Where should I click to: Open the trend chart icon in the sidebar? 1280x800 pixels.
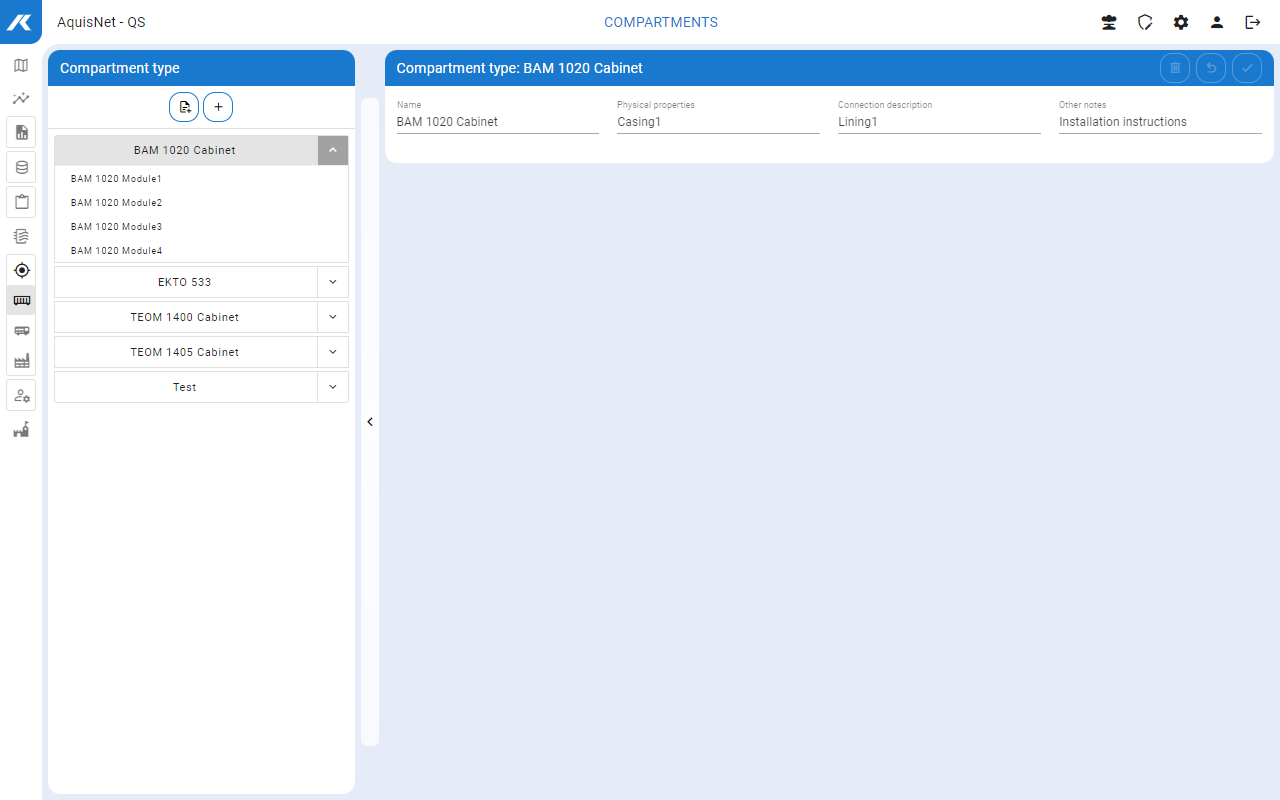coord(21,99)
